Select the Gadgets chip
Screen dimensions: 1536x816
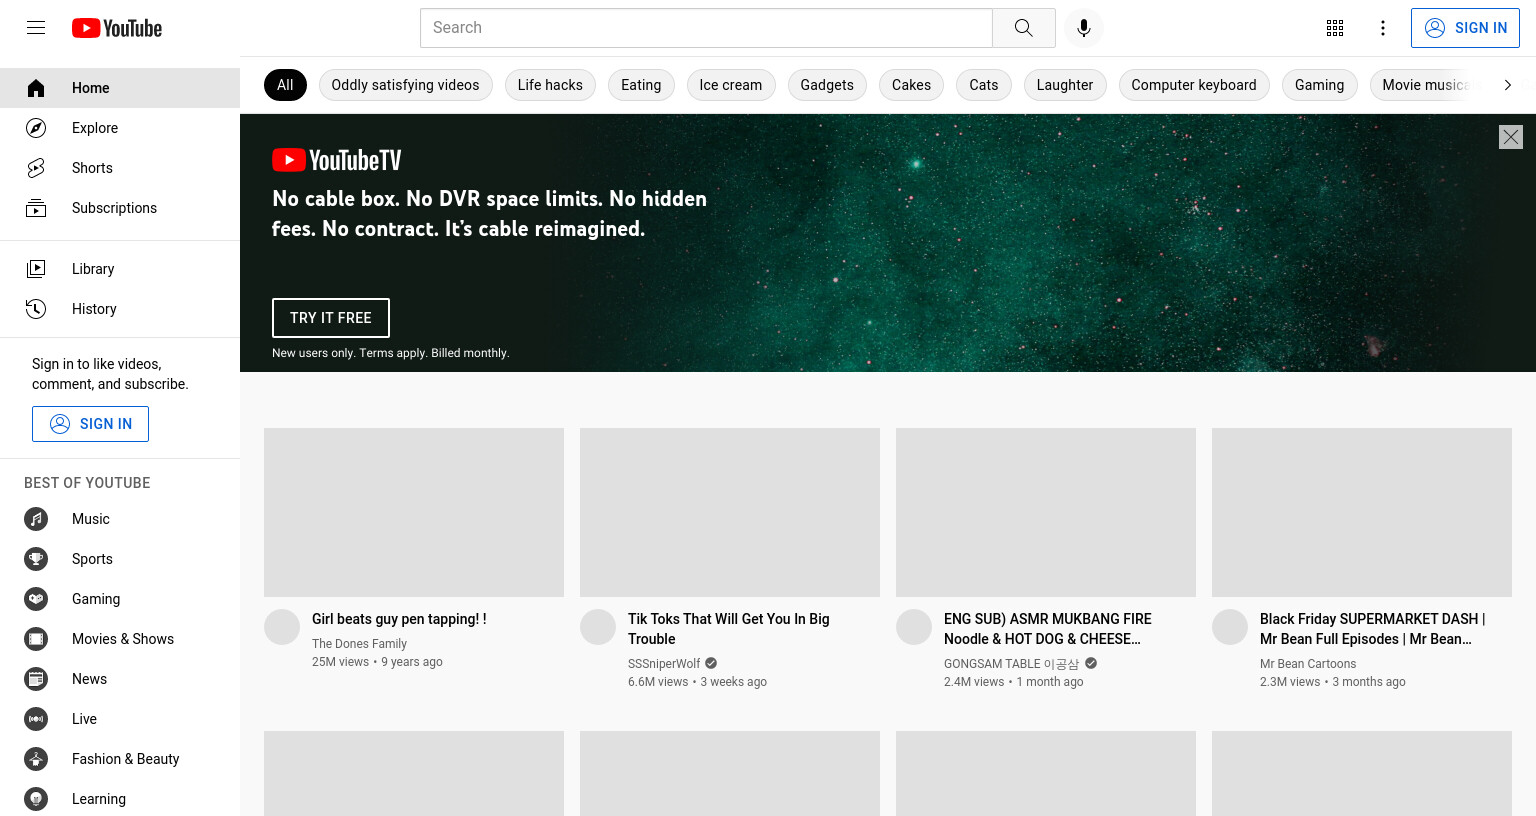827,85
